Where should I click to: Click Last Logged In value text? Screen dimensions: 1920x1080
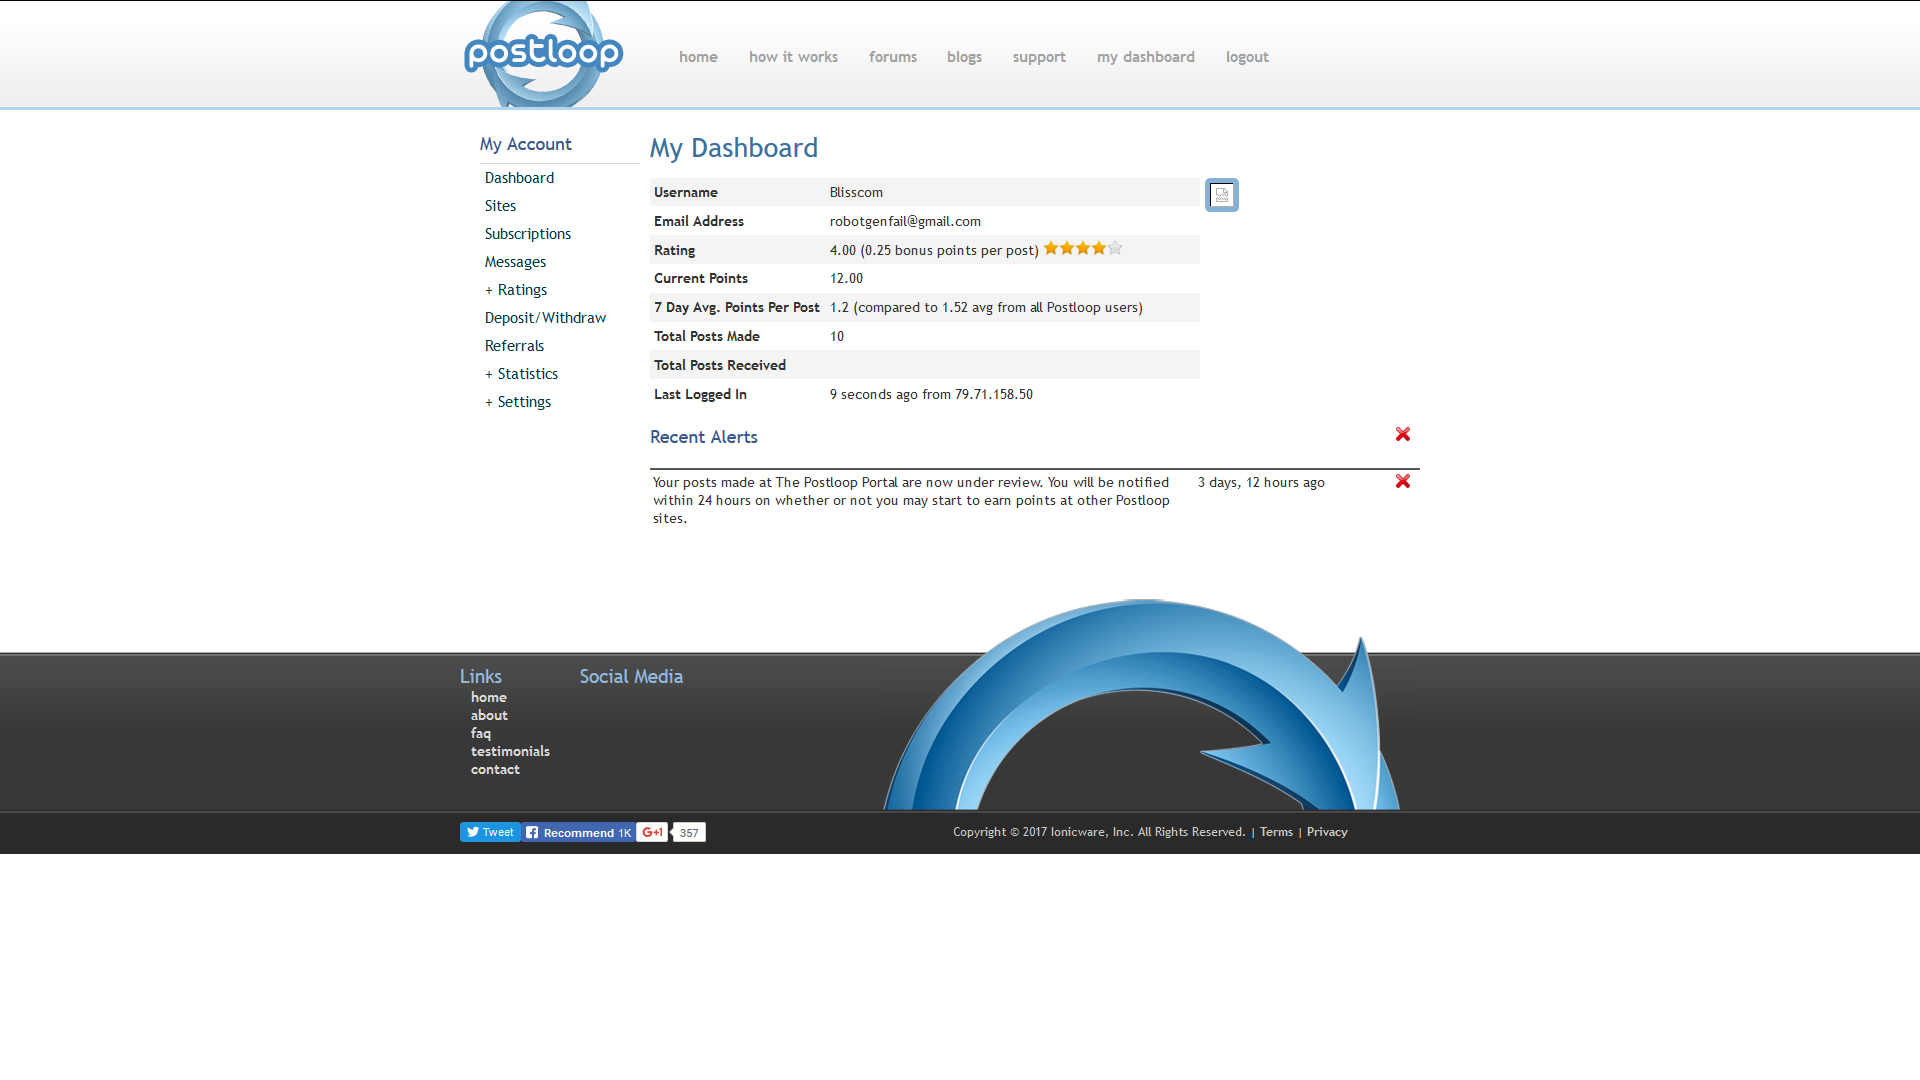pos(931,394)
